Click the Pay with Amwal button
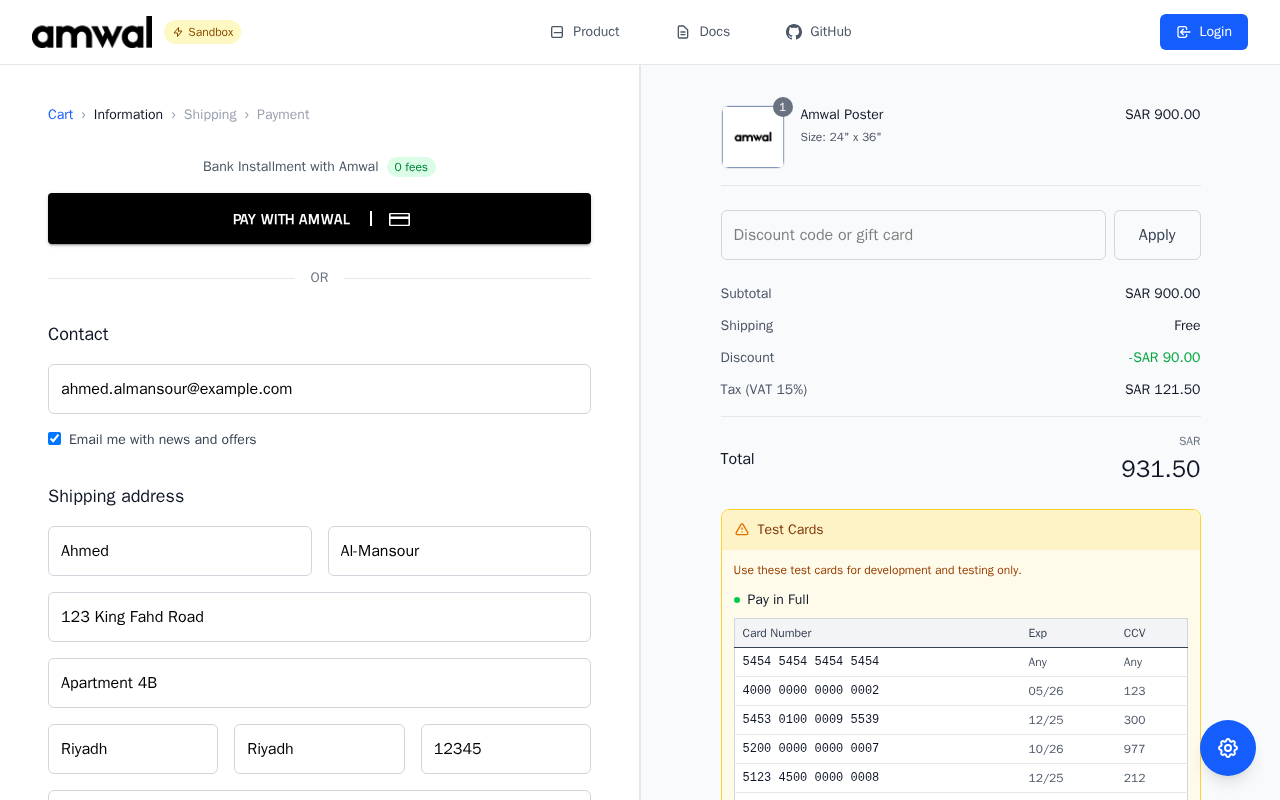1280x800 pixels. (x=319, y=219)
